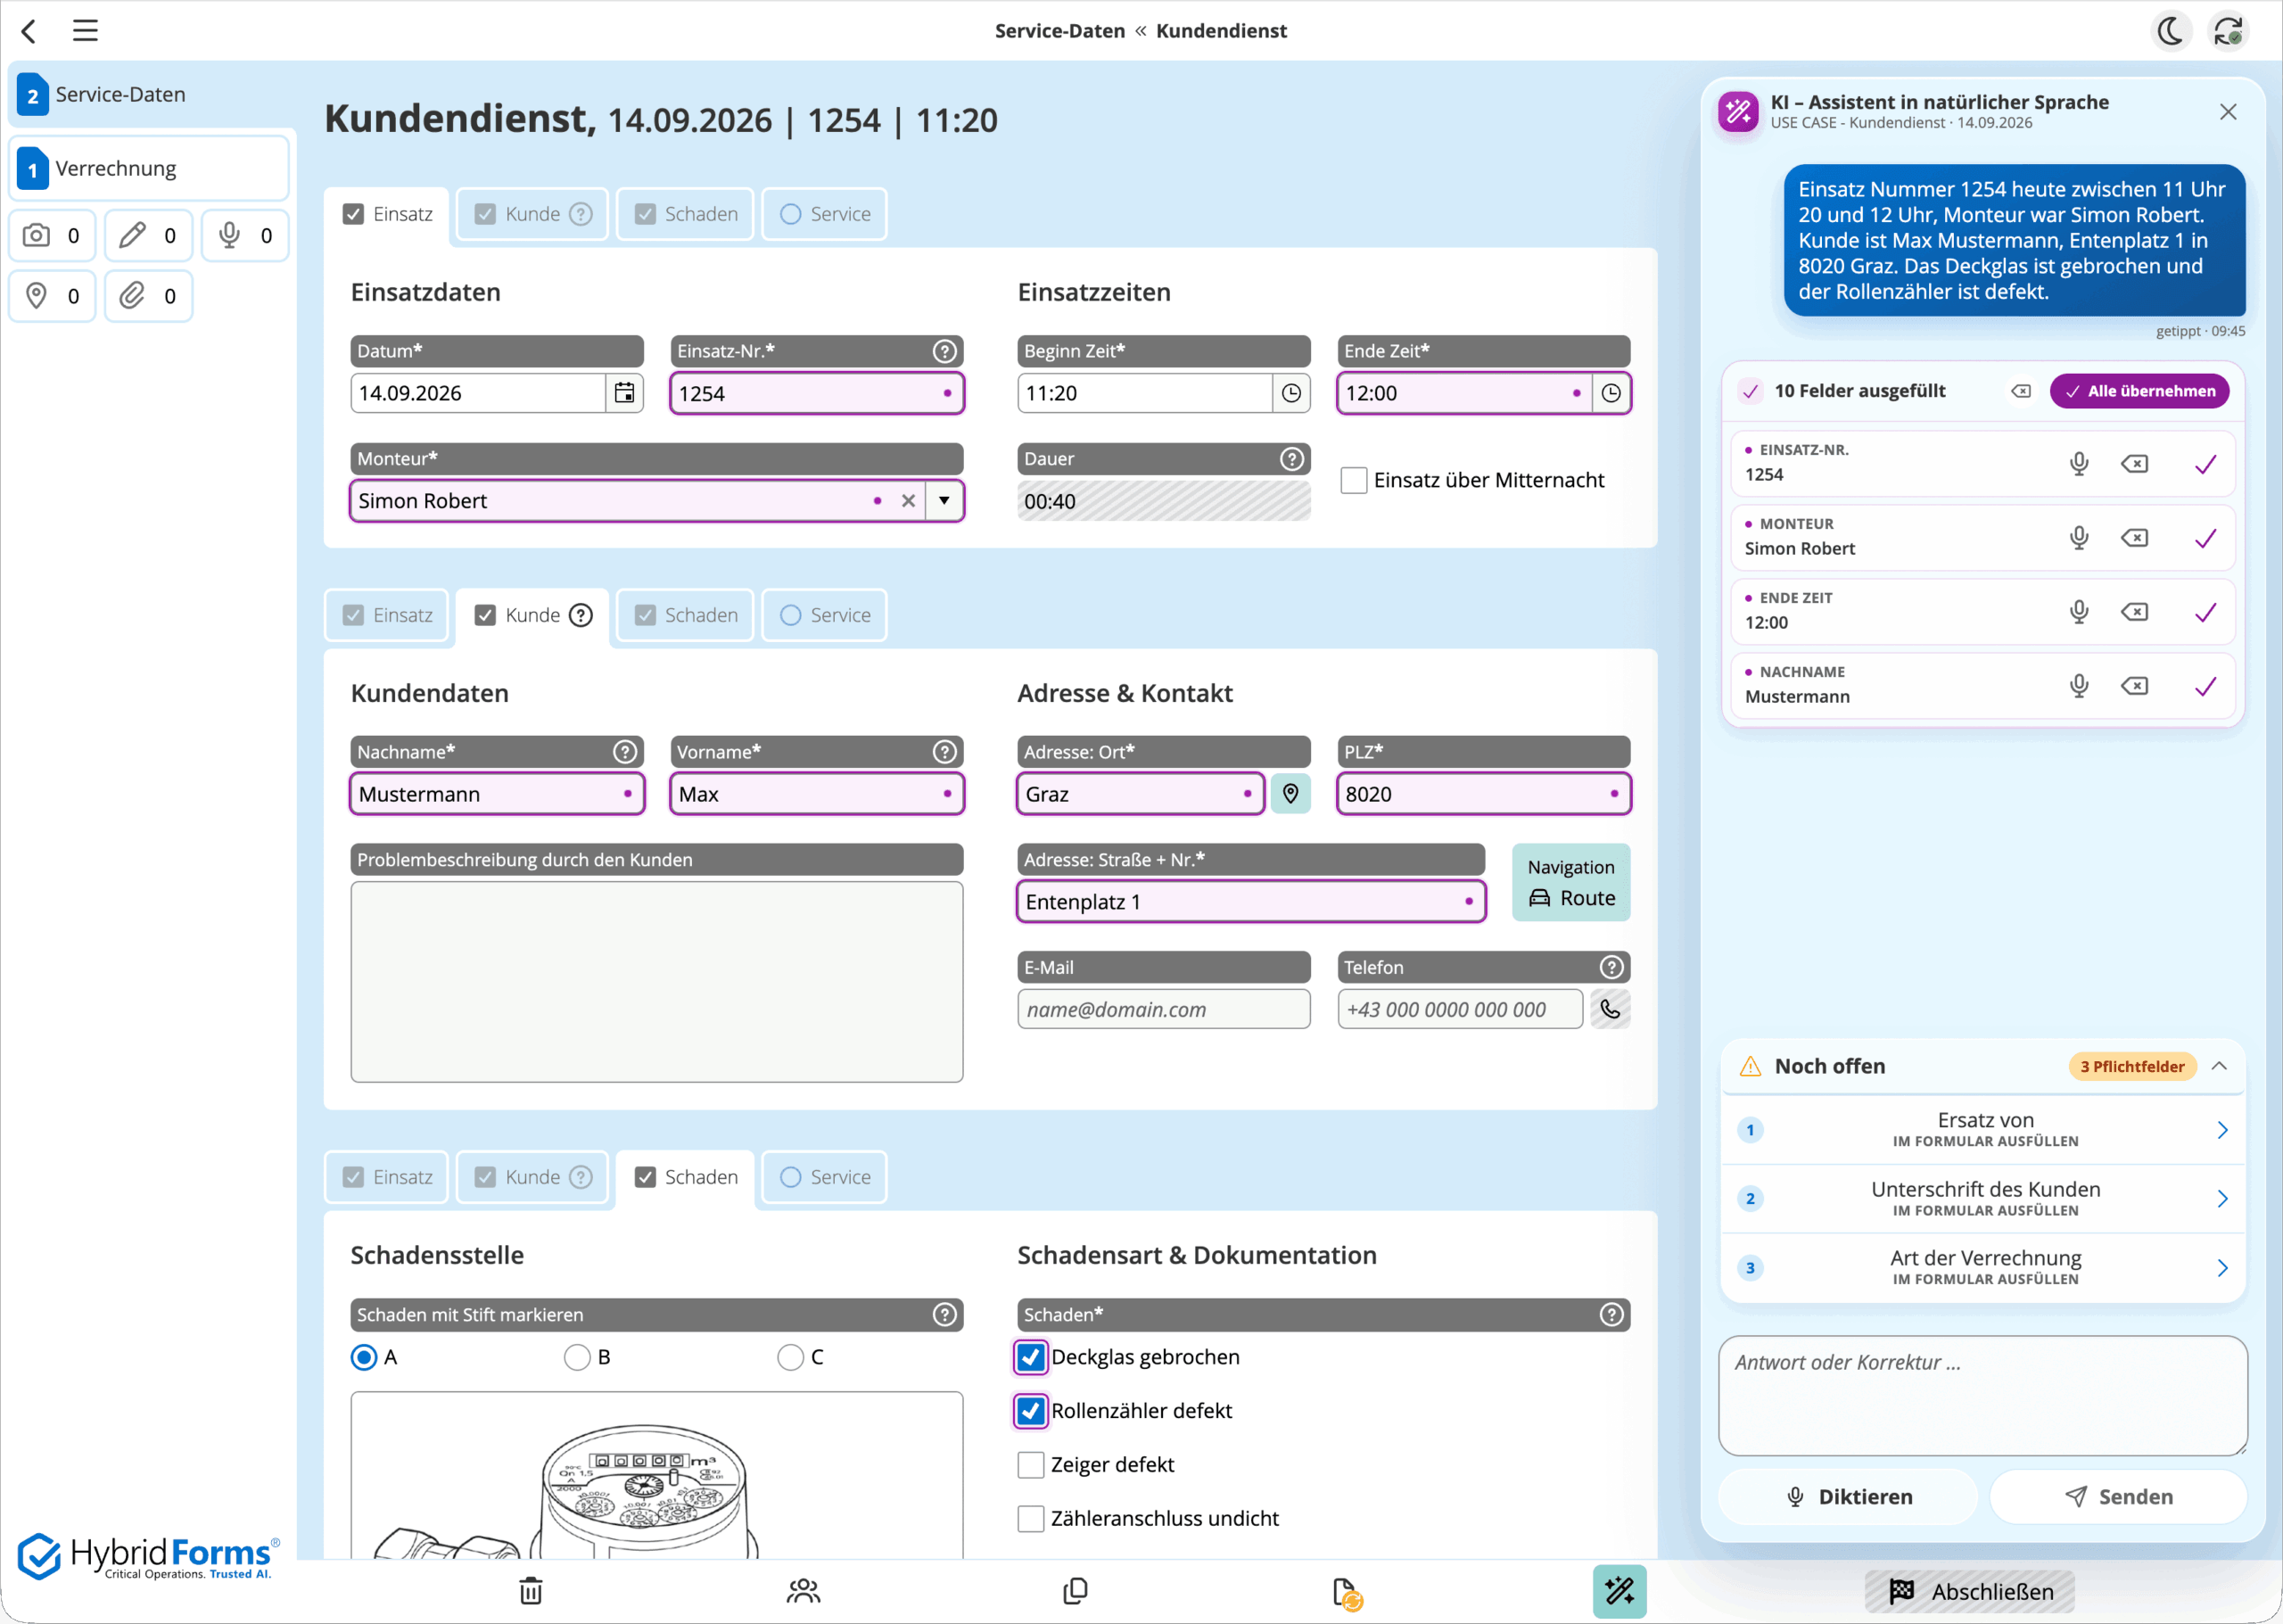The width and height of the screenshot is (2283, 1624).
Task: Open the camera photos counter
Action: pyautogui.click(x=52, y=236)
